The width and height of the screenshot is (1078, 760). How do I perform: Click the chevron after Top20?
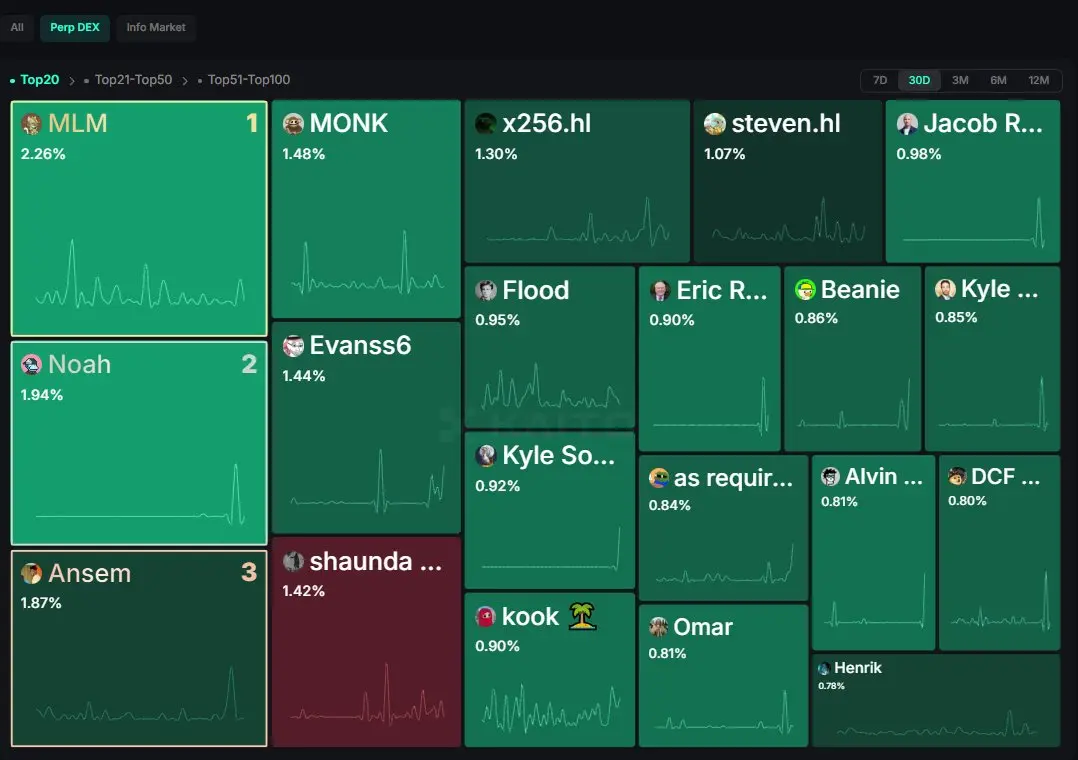[x=72, y=80]
